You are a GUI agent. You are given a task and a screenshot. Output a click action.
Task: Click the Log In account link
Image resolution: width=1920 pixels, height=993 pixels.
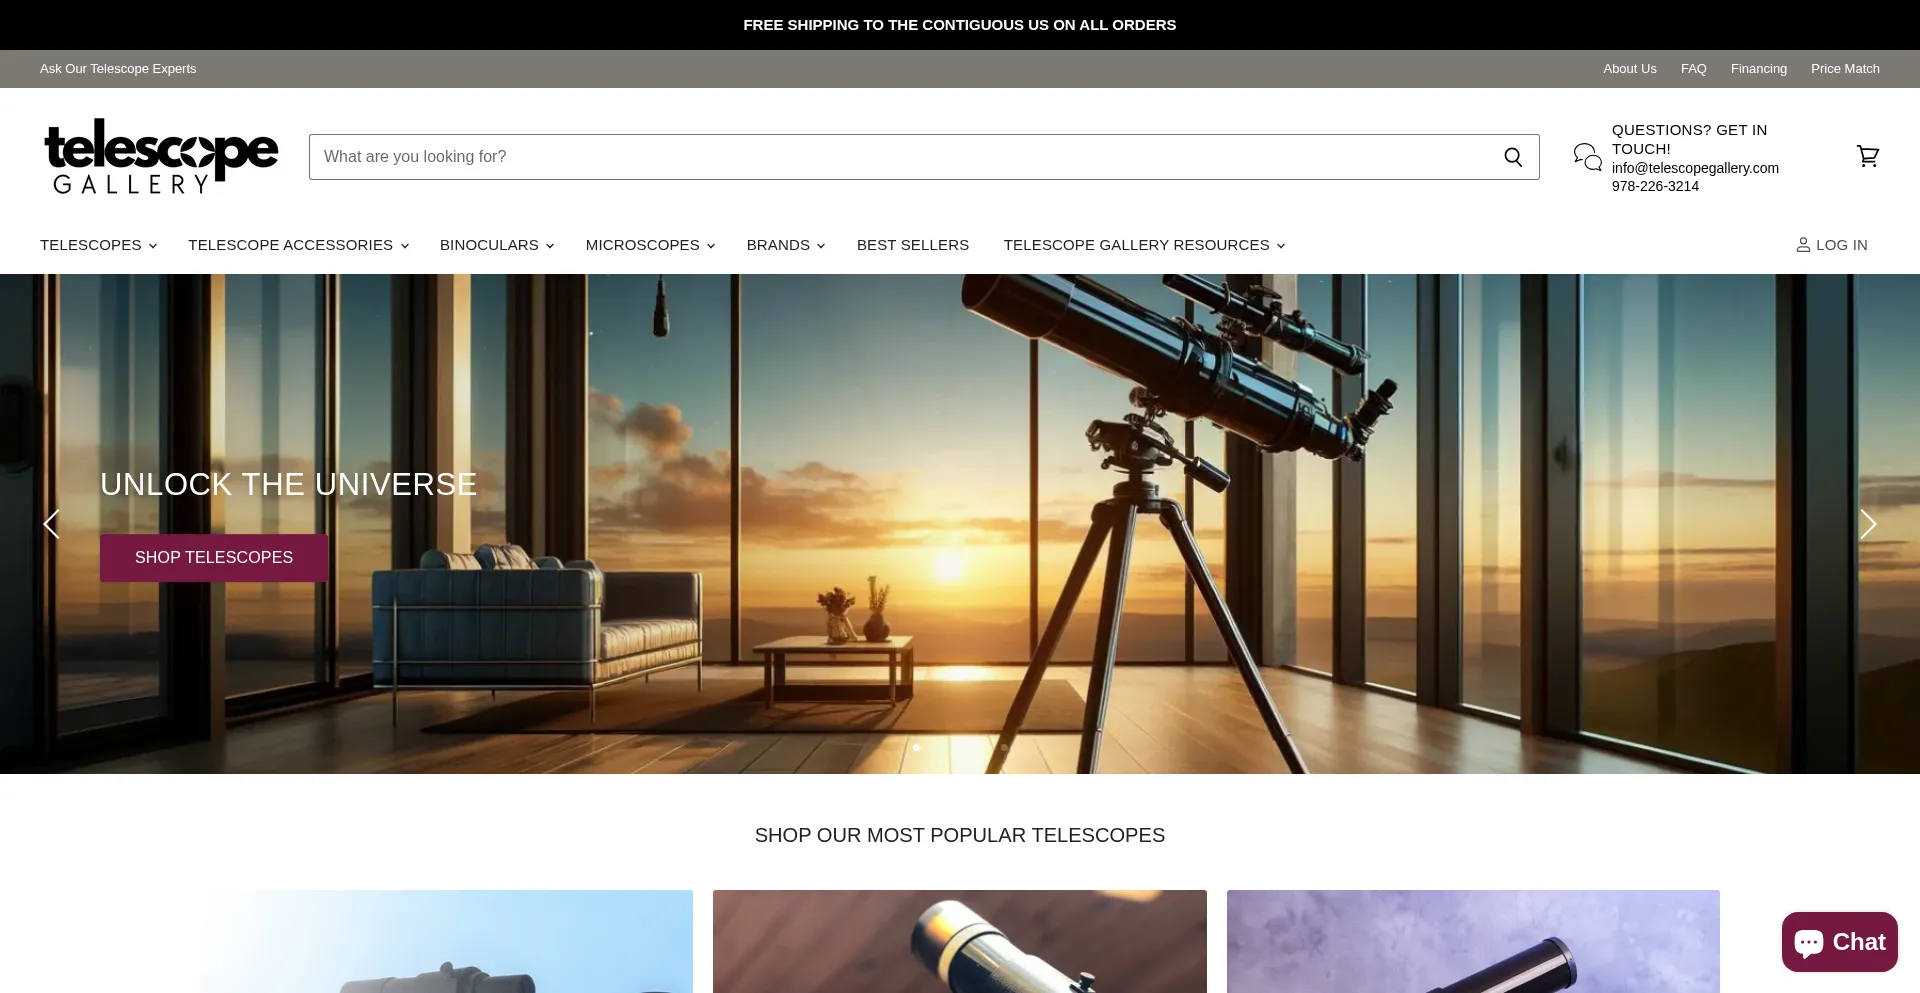tap(1831, 245)
